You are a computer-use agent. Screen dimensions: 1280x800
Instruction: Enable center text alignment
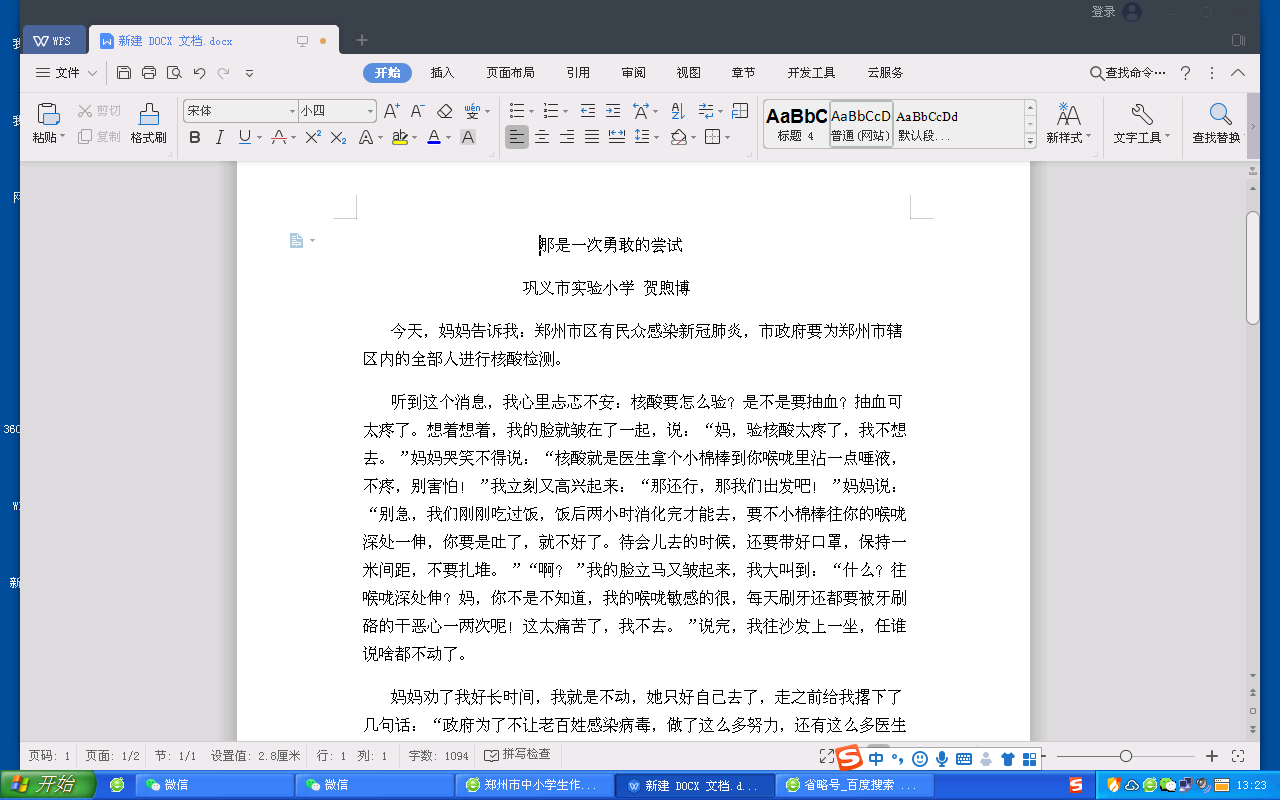542,137
